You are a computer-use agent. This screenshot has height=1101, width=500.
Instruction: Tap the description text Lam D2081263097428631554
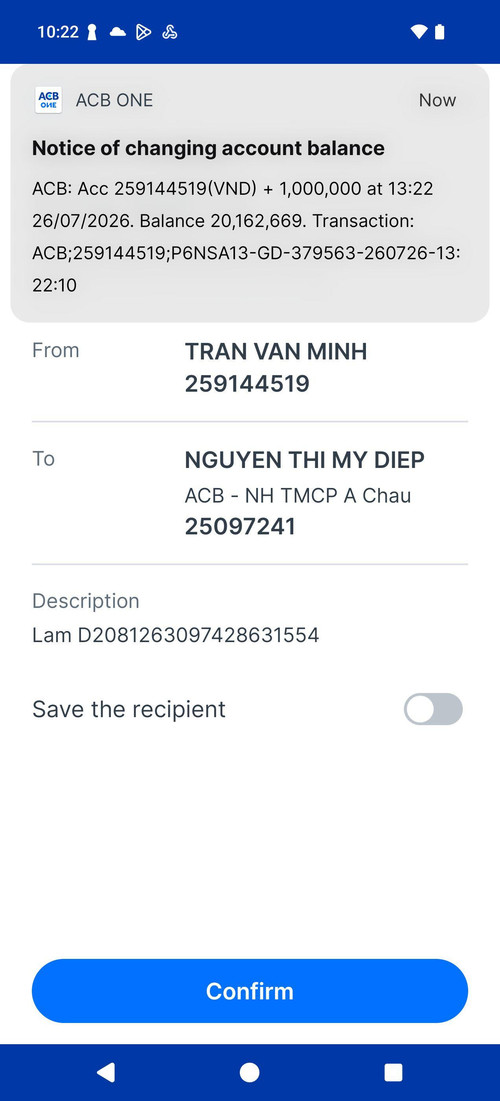point(176,635)
